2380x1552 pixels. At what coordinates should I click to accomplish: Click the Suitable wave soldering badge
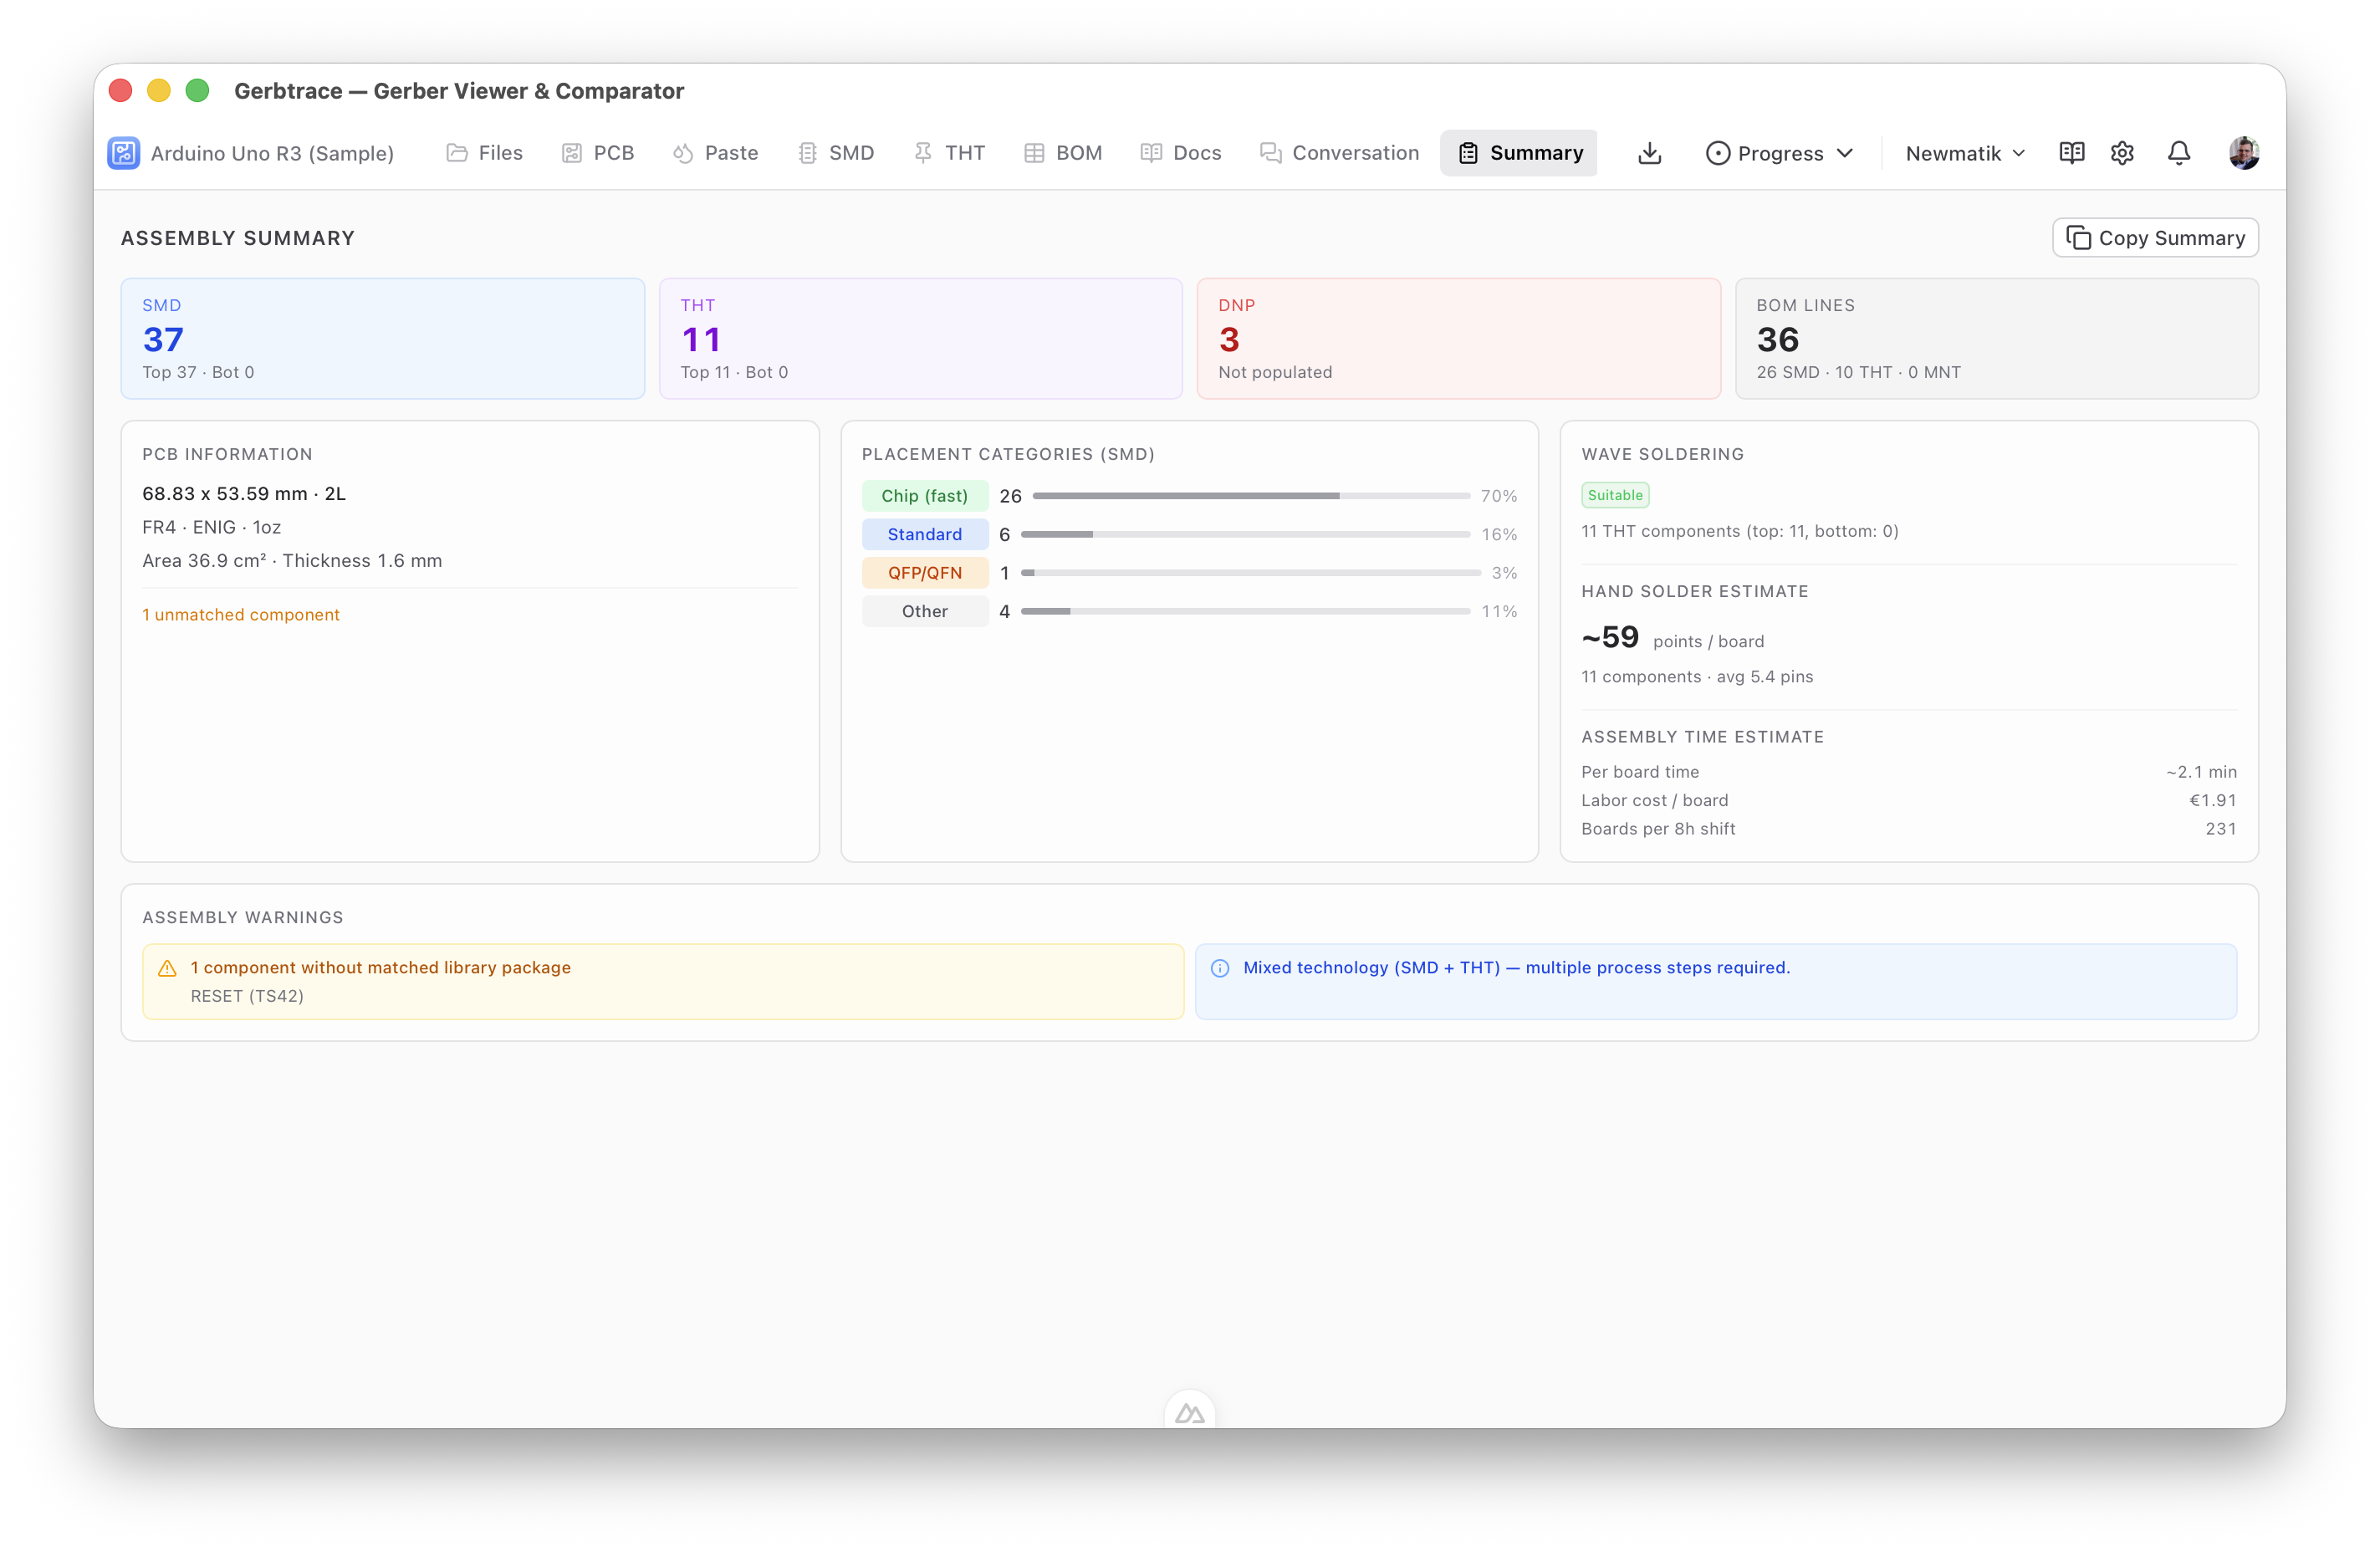tap(1615, 495)
